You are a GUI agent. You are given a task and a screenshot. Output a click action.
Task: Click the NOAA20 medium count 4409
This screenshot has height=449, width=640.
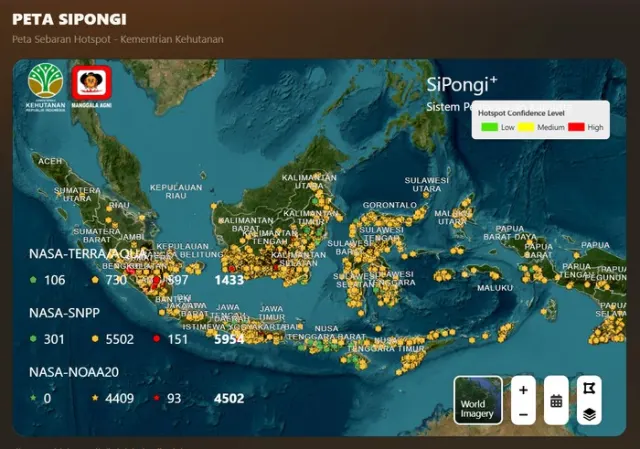point(120,398)
